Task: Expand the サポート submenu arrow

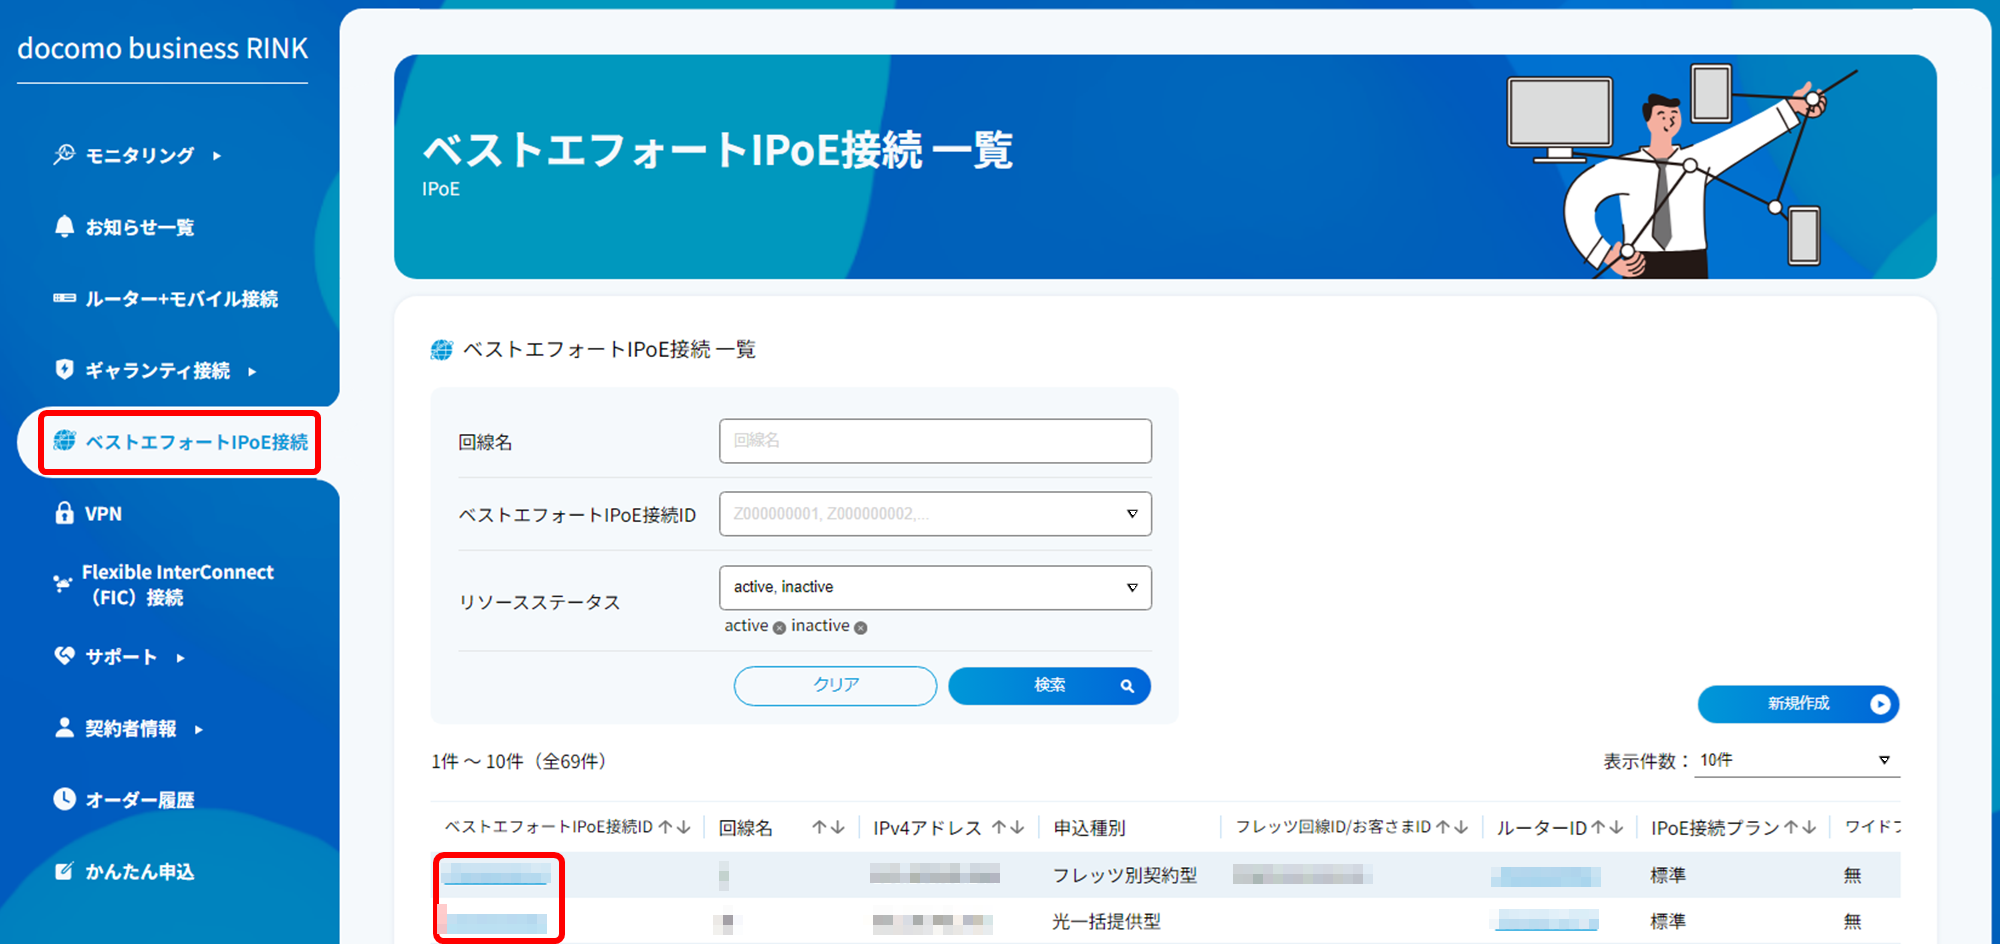Action: pos(180,658)
